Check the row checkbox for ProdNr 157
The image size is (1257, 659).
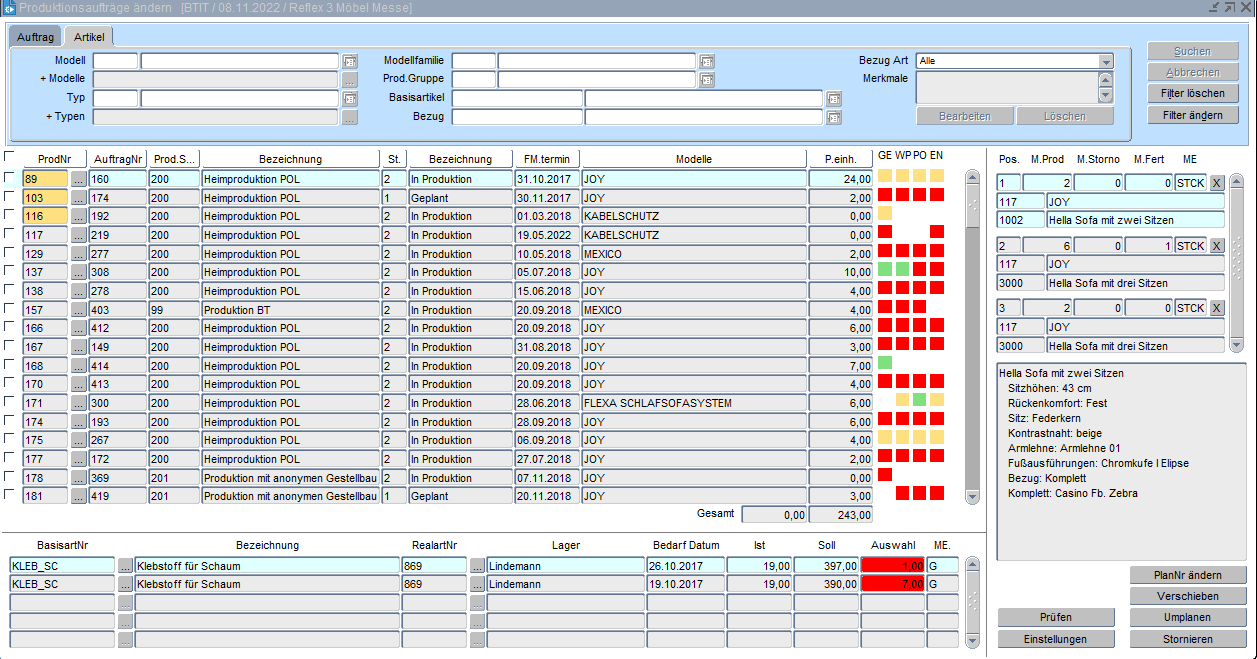pos(10,309)
